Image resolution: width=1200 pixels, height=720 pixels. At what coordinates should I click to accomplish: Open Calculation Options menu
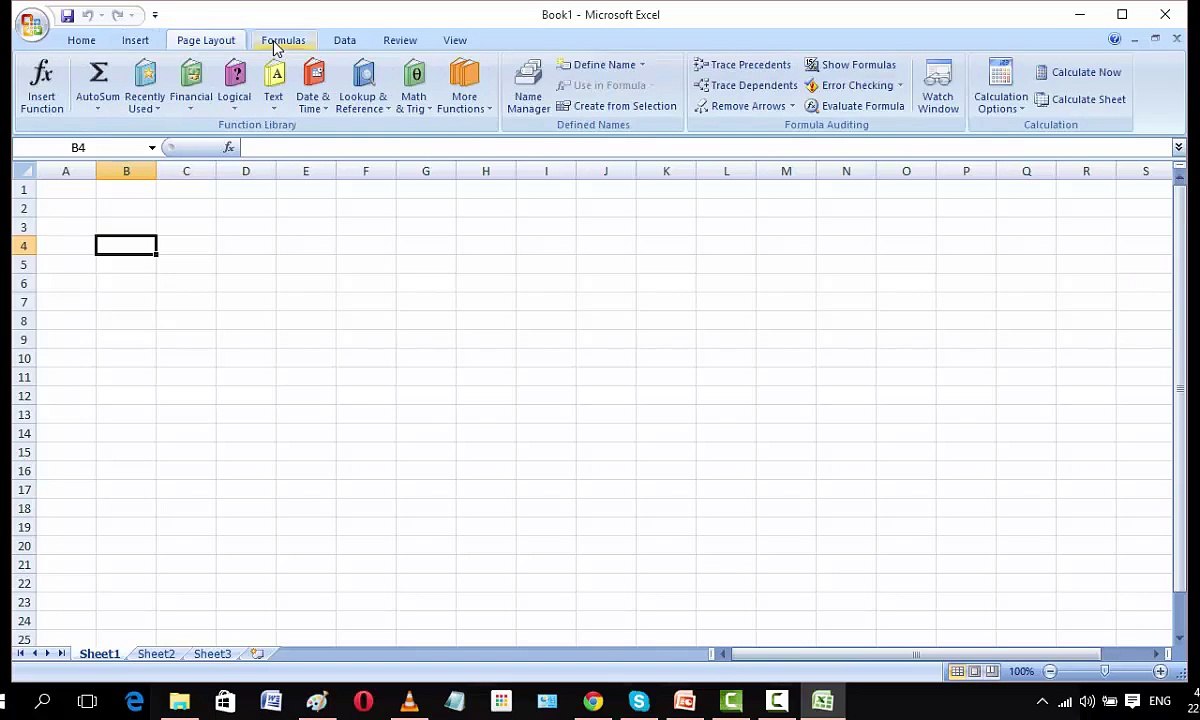click(1001, 87)
